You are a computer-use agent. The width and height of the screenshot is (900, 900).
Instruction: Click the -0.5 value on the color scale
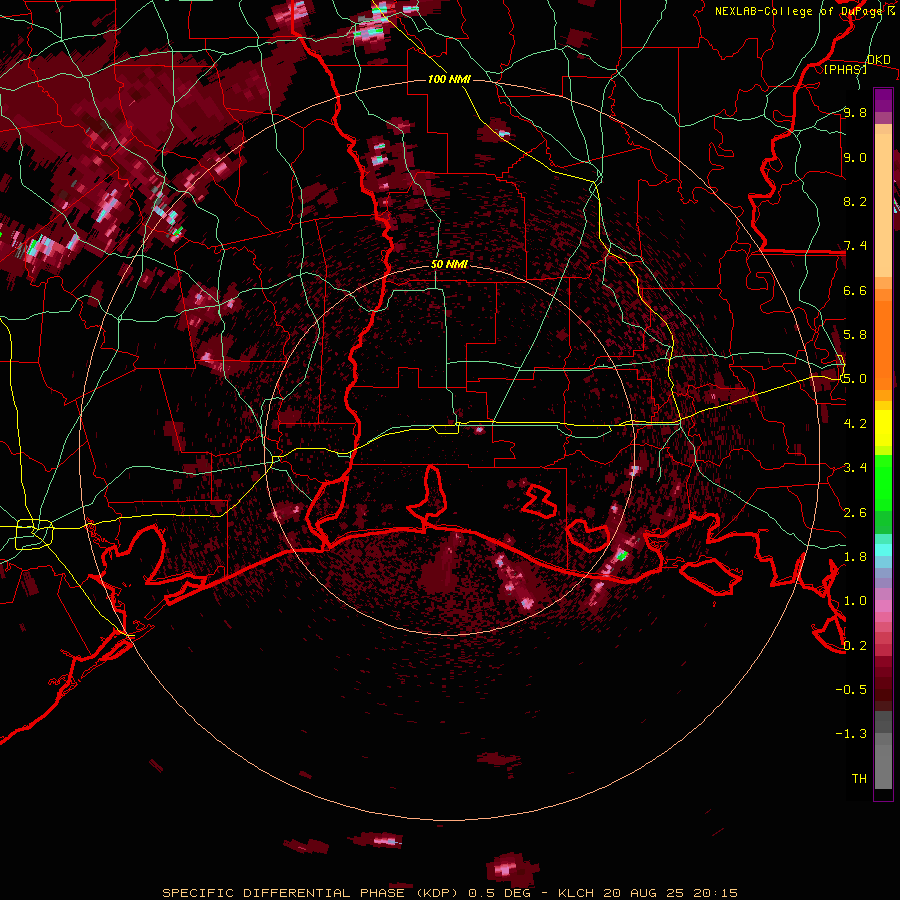pos(851,690)
